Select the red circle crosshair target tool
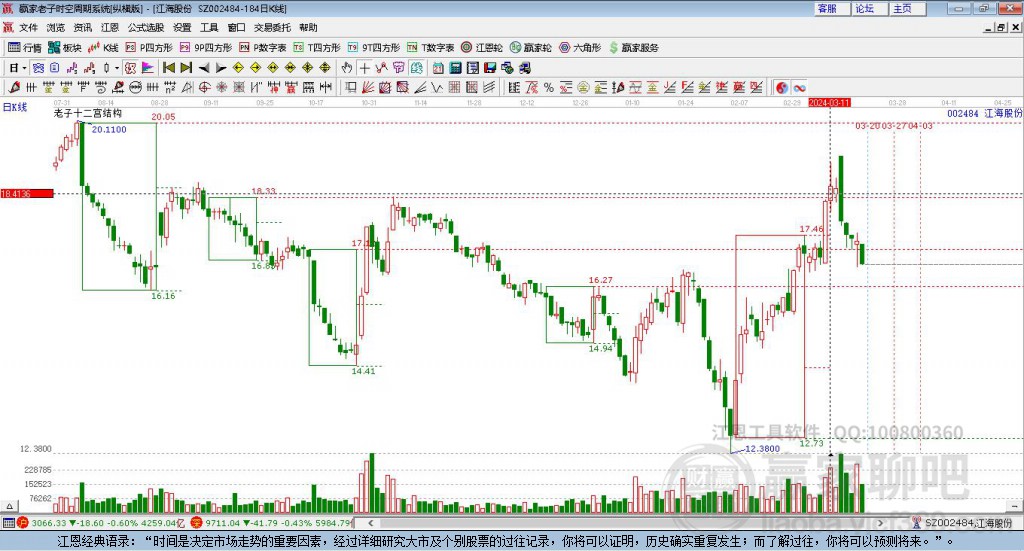 [204, 87]
